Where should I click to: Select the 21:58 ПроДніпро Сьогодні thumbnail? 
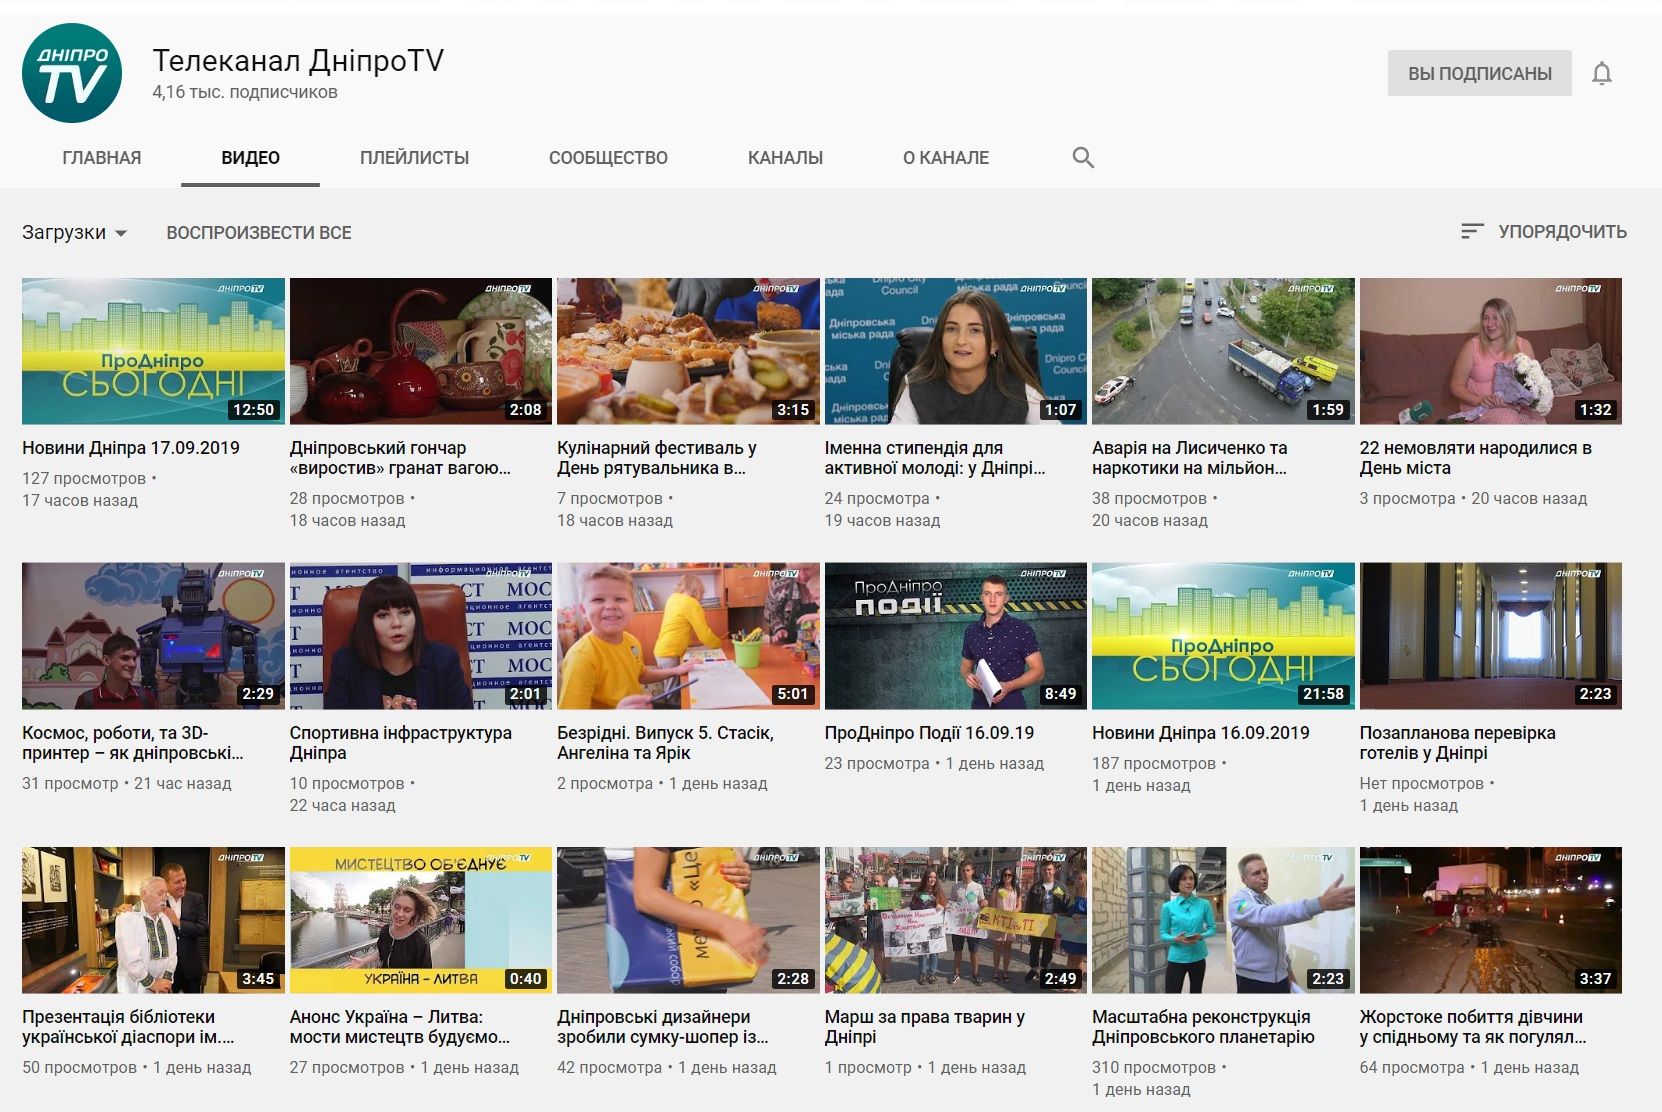point(1222,636)
